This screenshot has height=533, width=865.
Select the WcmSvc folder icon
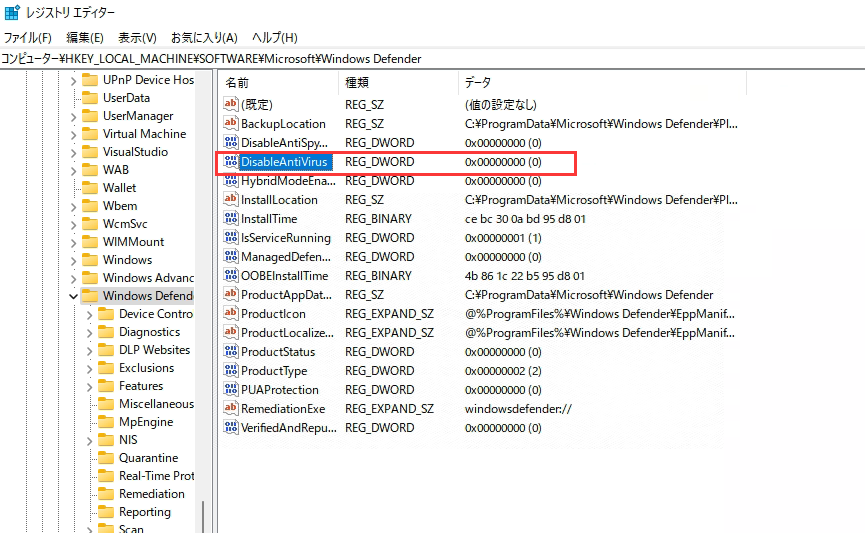point(89,223)
